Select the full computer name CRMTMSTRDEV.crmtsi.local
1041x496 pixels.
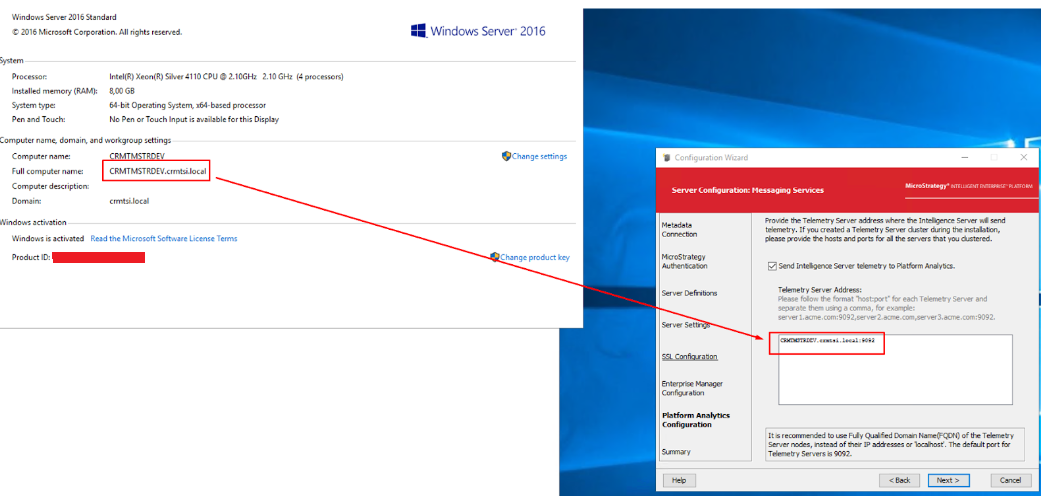(x=158, y=171)
